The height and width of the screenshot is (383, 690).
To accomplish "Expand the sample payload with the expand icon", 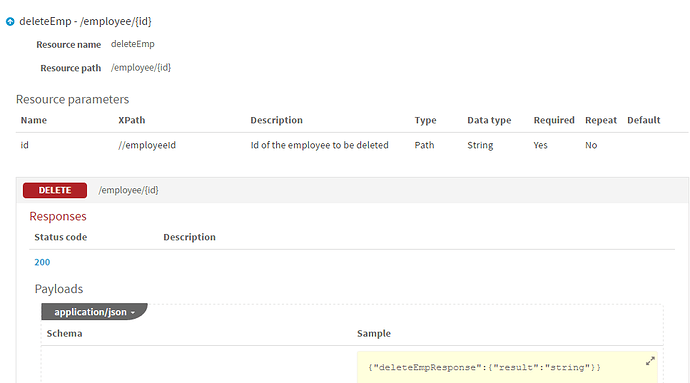I will pyautogui.click(x=650, y=361).
